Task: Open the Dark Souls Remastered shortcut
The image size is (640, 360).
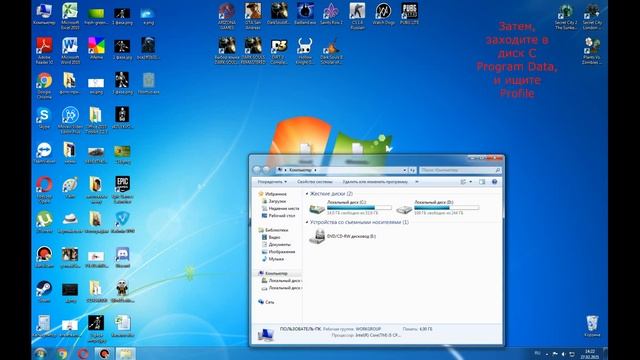Action: (x=253, y=50)
